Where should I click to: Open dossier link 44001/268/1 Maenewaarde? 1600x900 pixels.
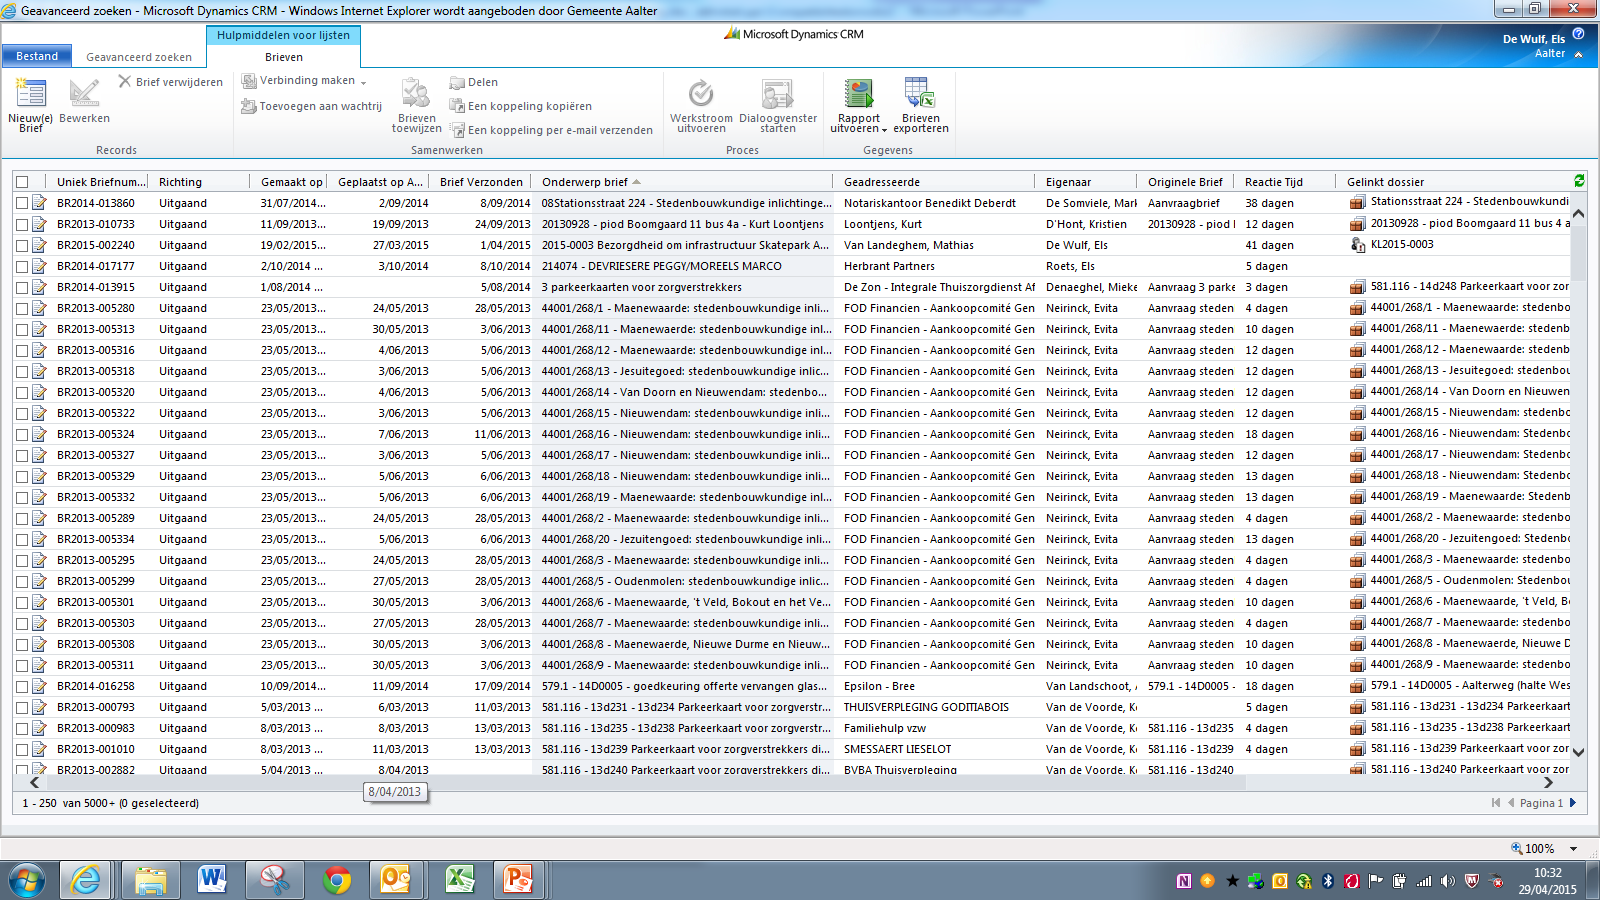tap(1470, 307)
